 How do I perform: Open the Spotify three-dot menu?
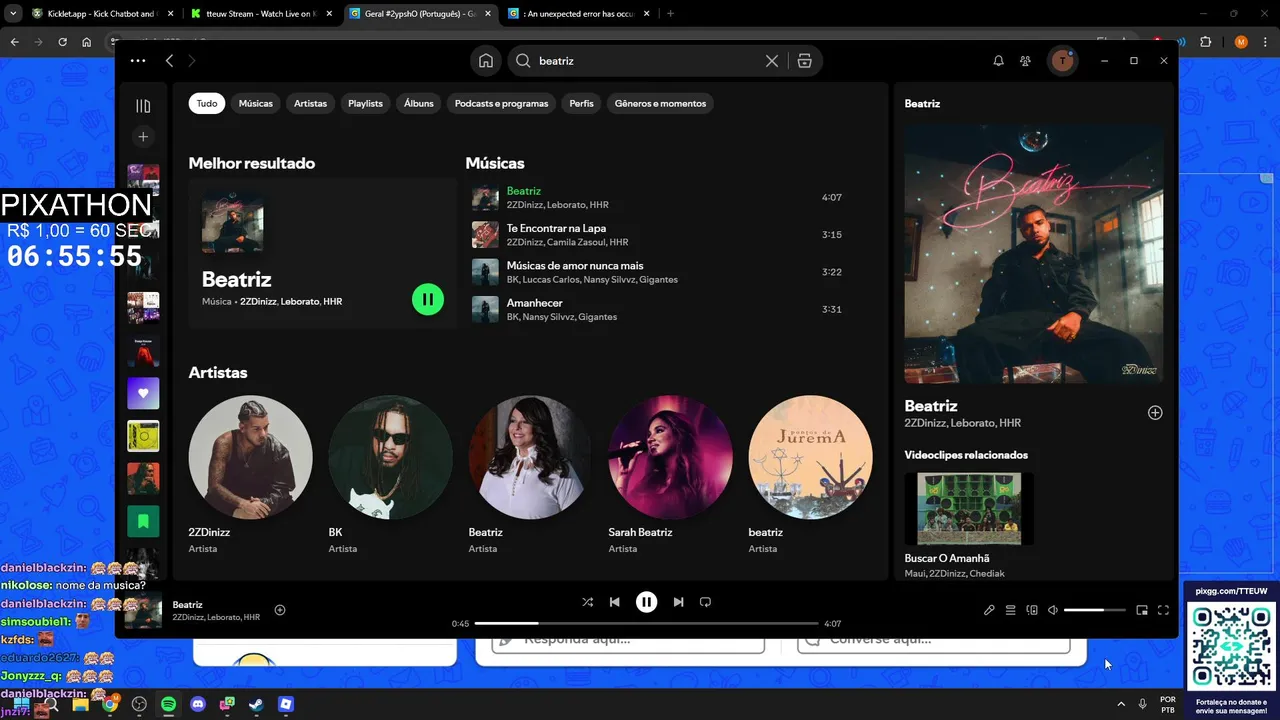[x=138, y=61]
